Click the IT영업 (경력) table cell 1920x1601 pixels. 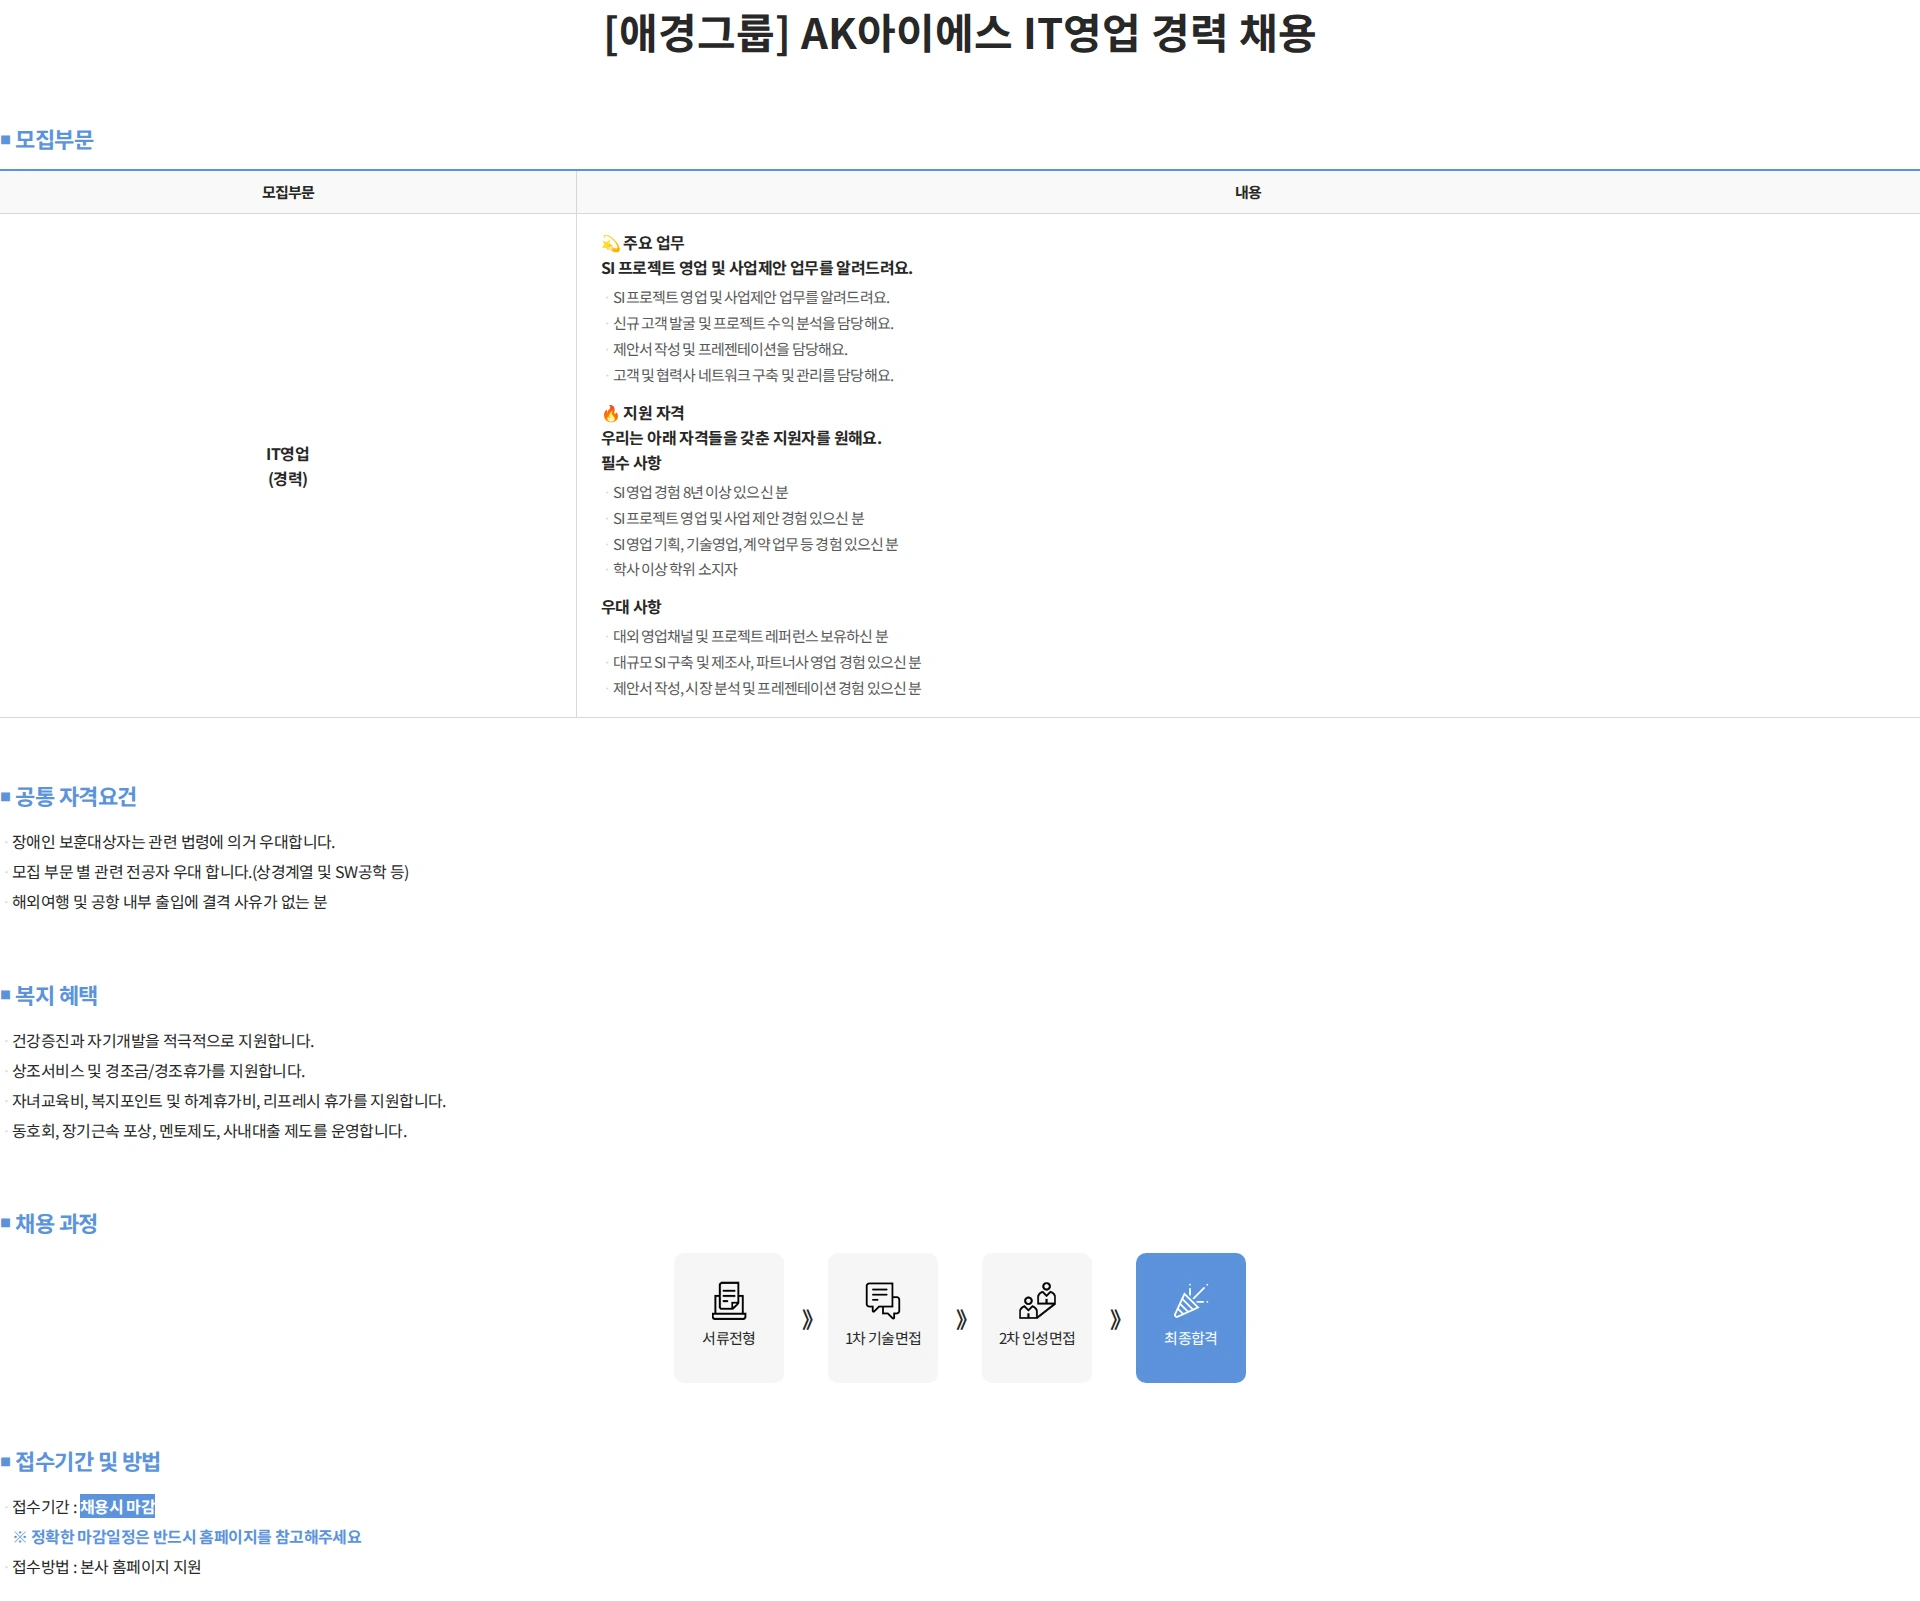click(288, 466)
